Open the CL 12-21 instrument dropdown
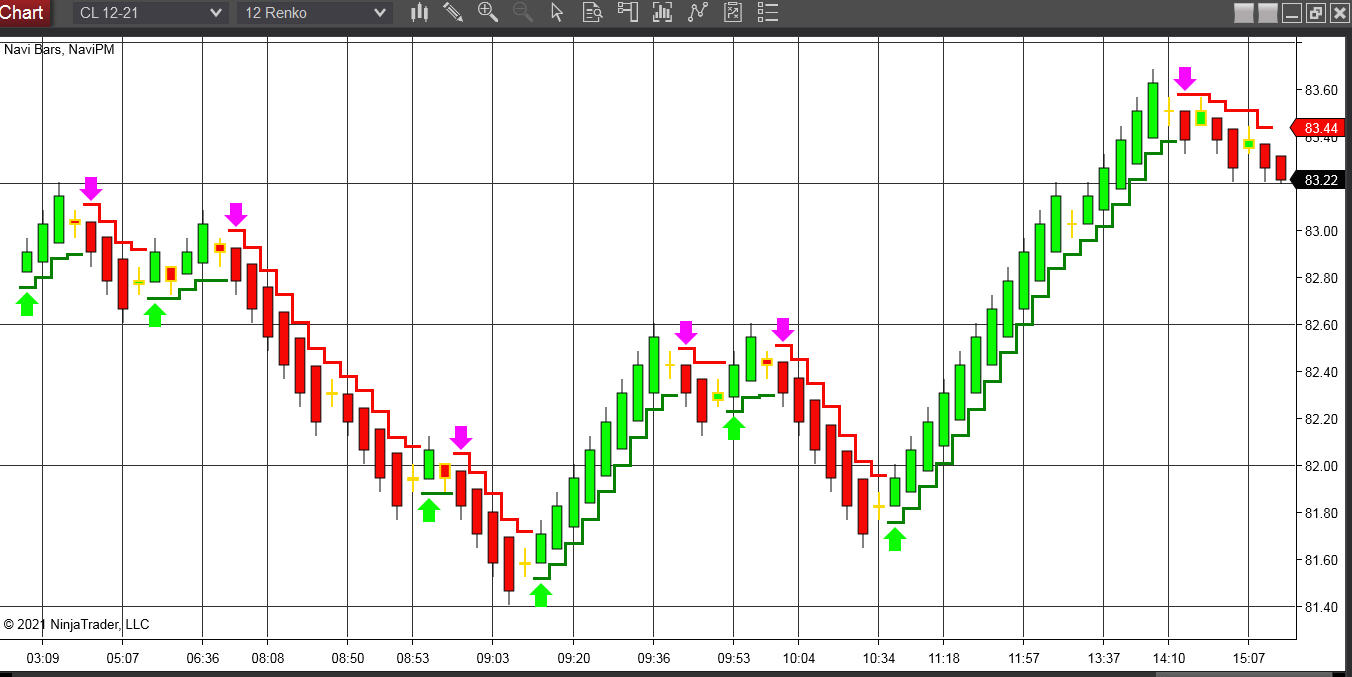Image resolution: width=1352 pixels, height=677 pixels. point(151,13)
